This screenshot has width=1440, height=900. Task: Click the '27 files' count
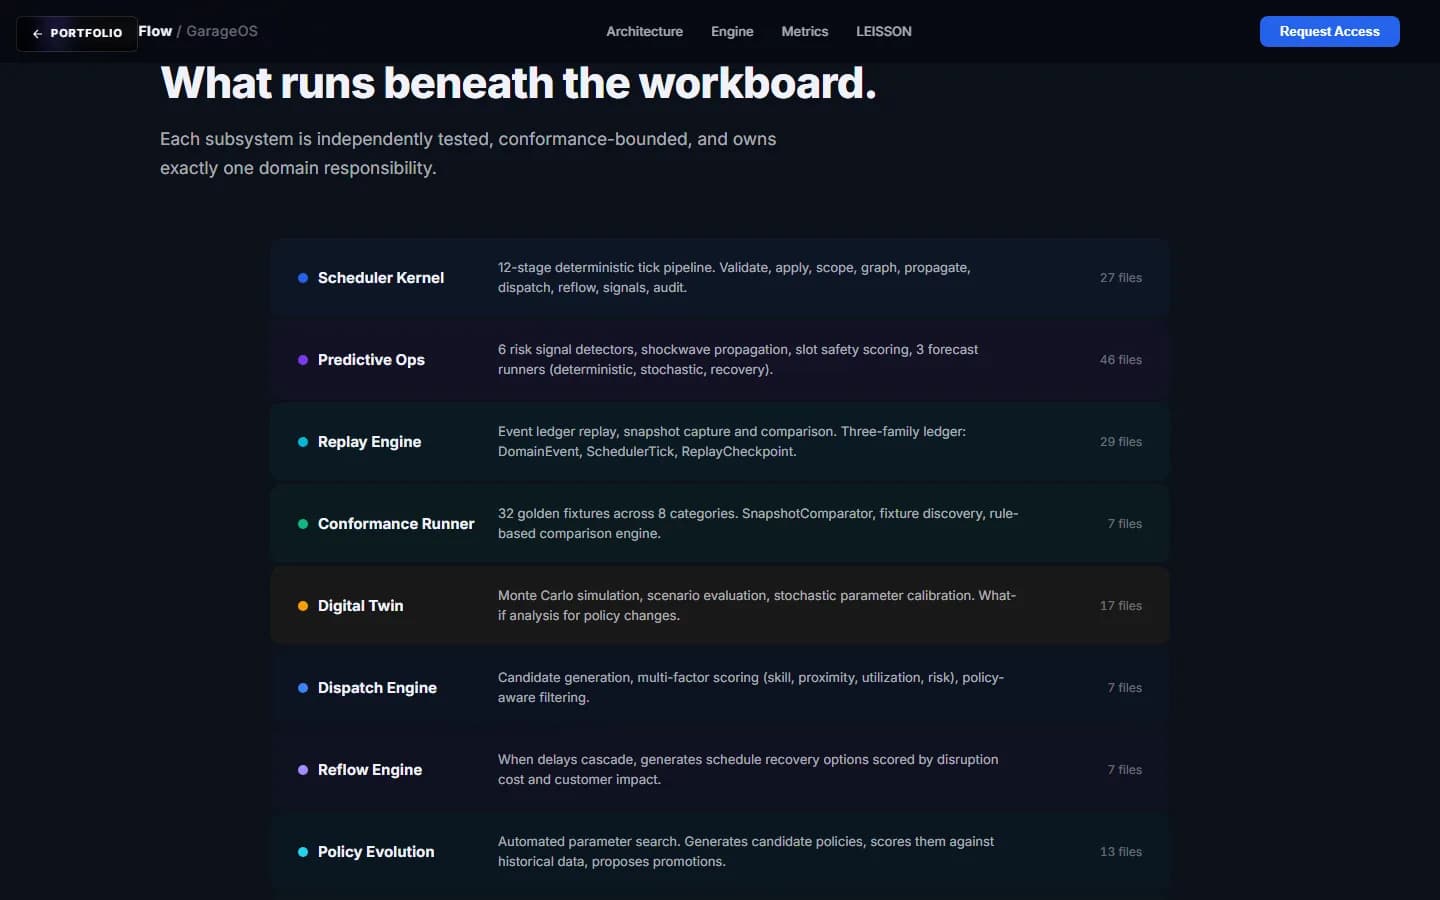(1121, 278)
